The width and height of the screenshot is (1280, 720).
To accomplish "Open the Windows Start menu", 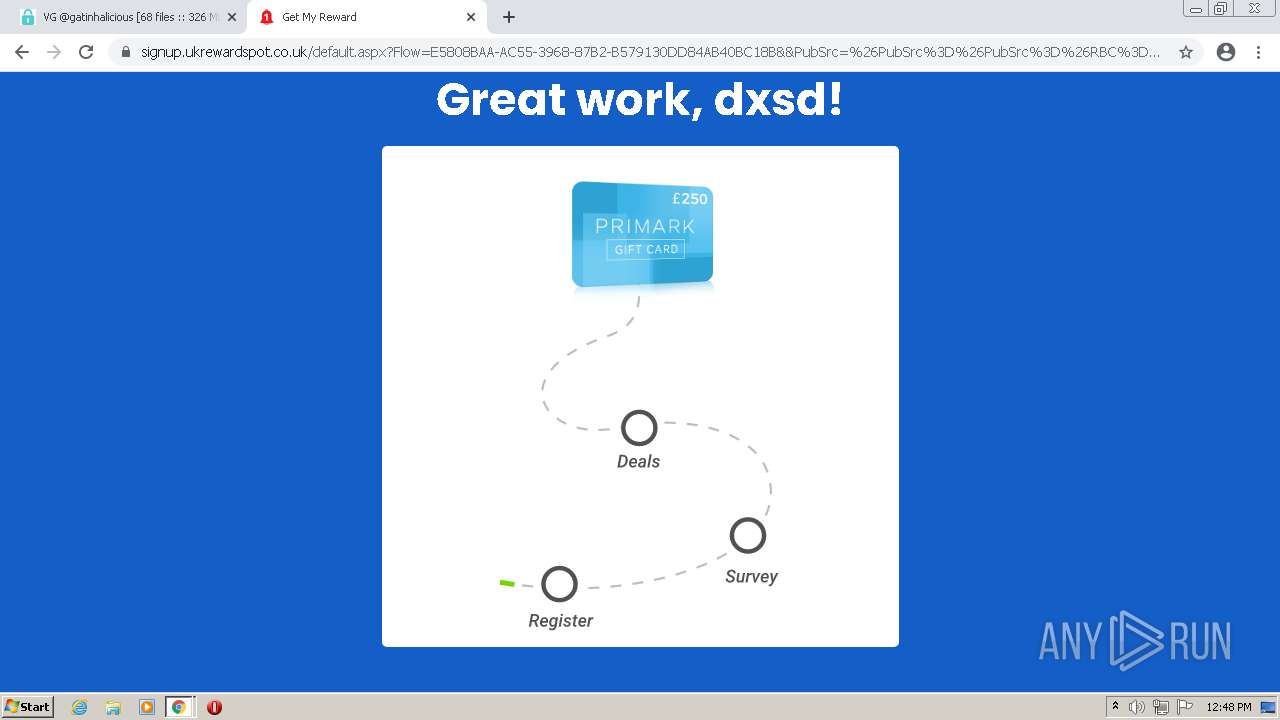I will [28, 706].
